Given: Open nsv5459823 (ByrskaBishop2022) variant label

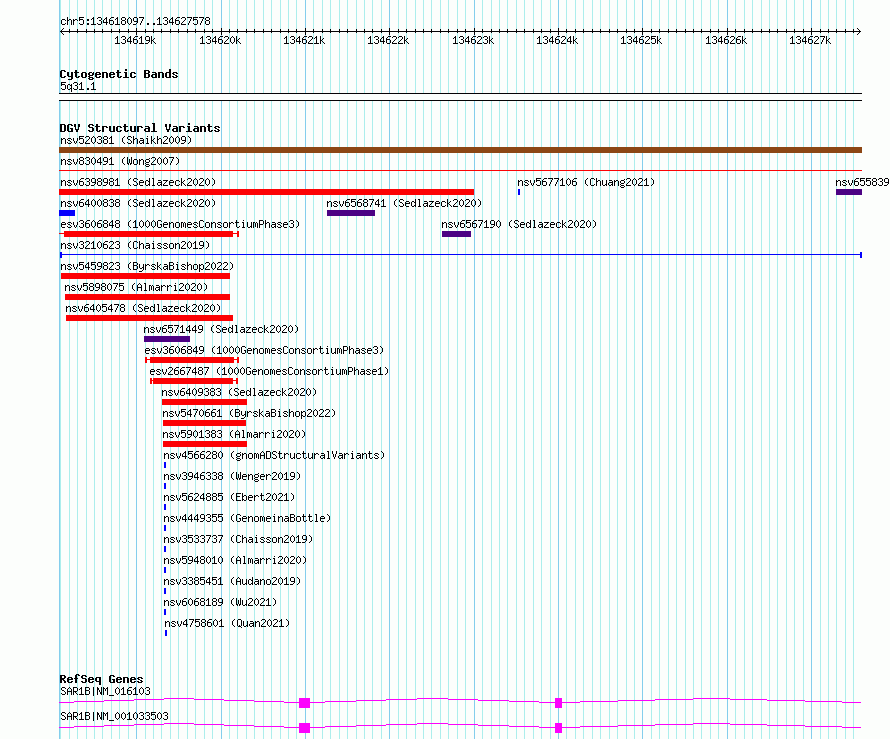Looking at the screenshot, I should 147,266.
